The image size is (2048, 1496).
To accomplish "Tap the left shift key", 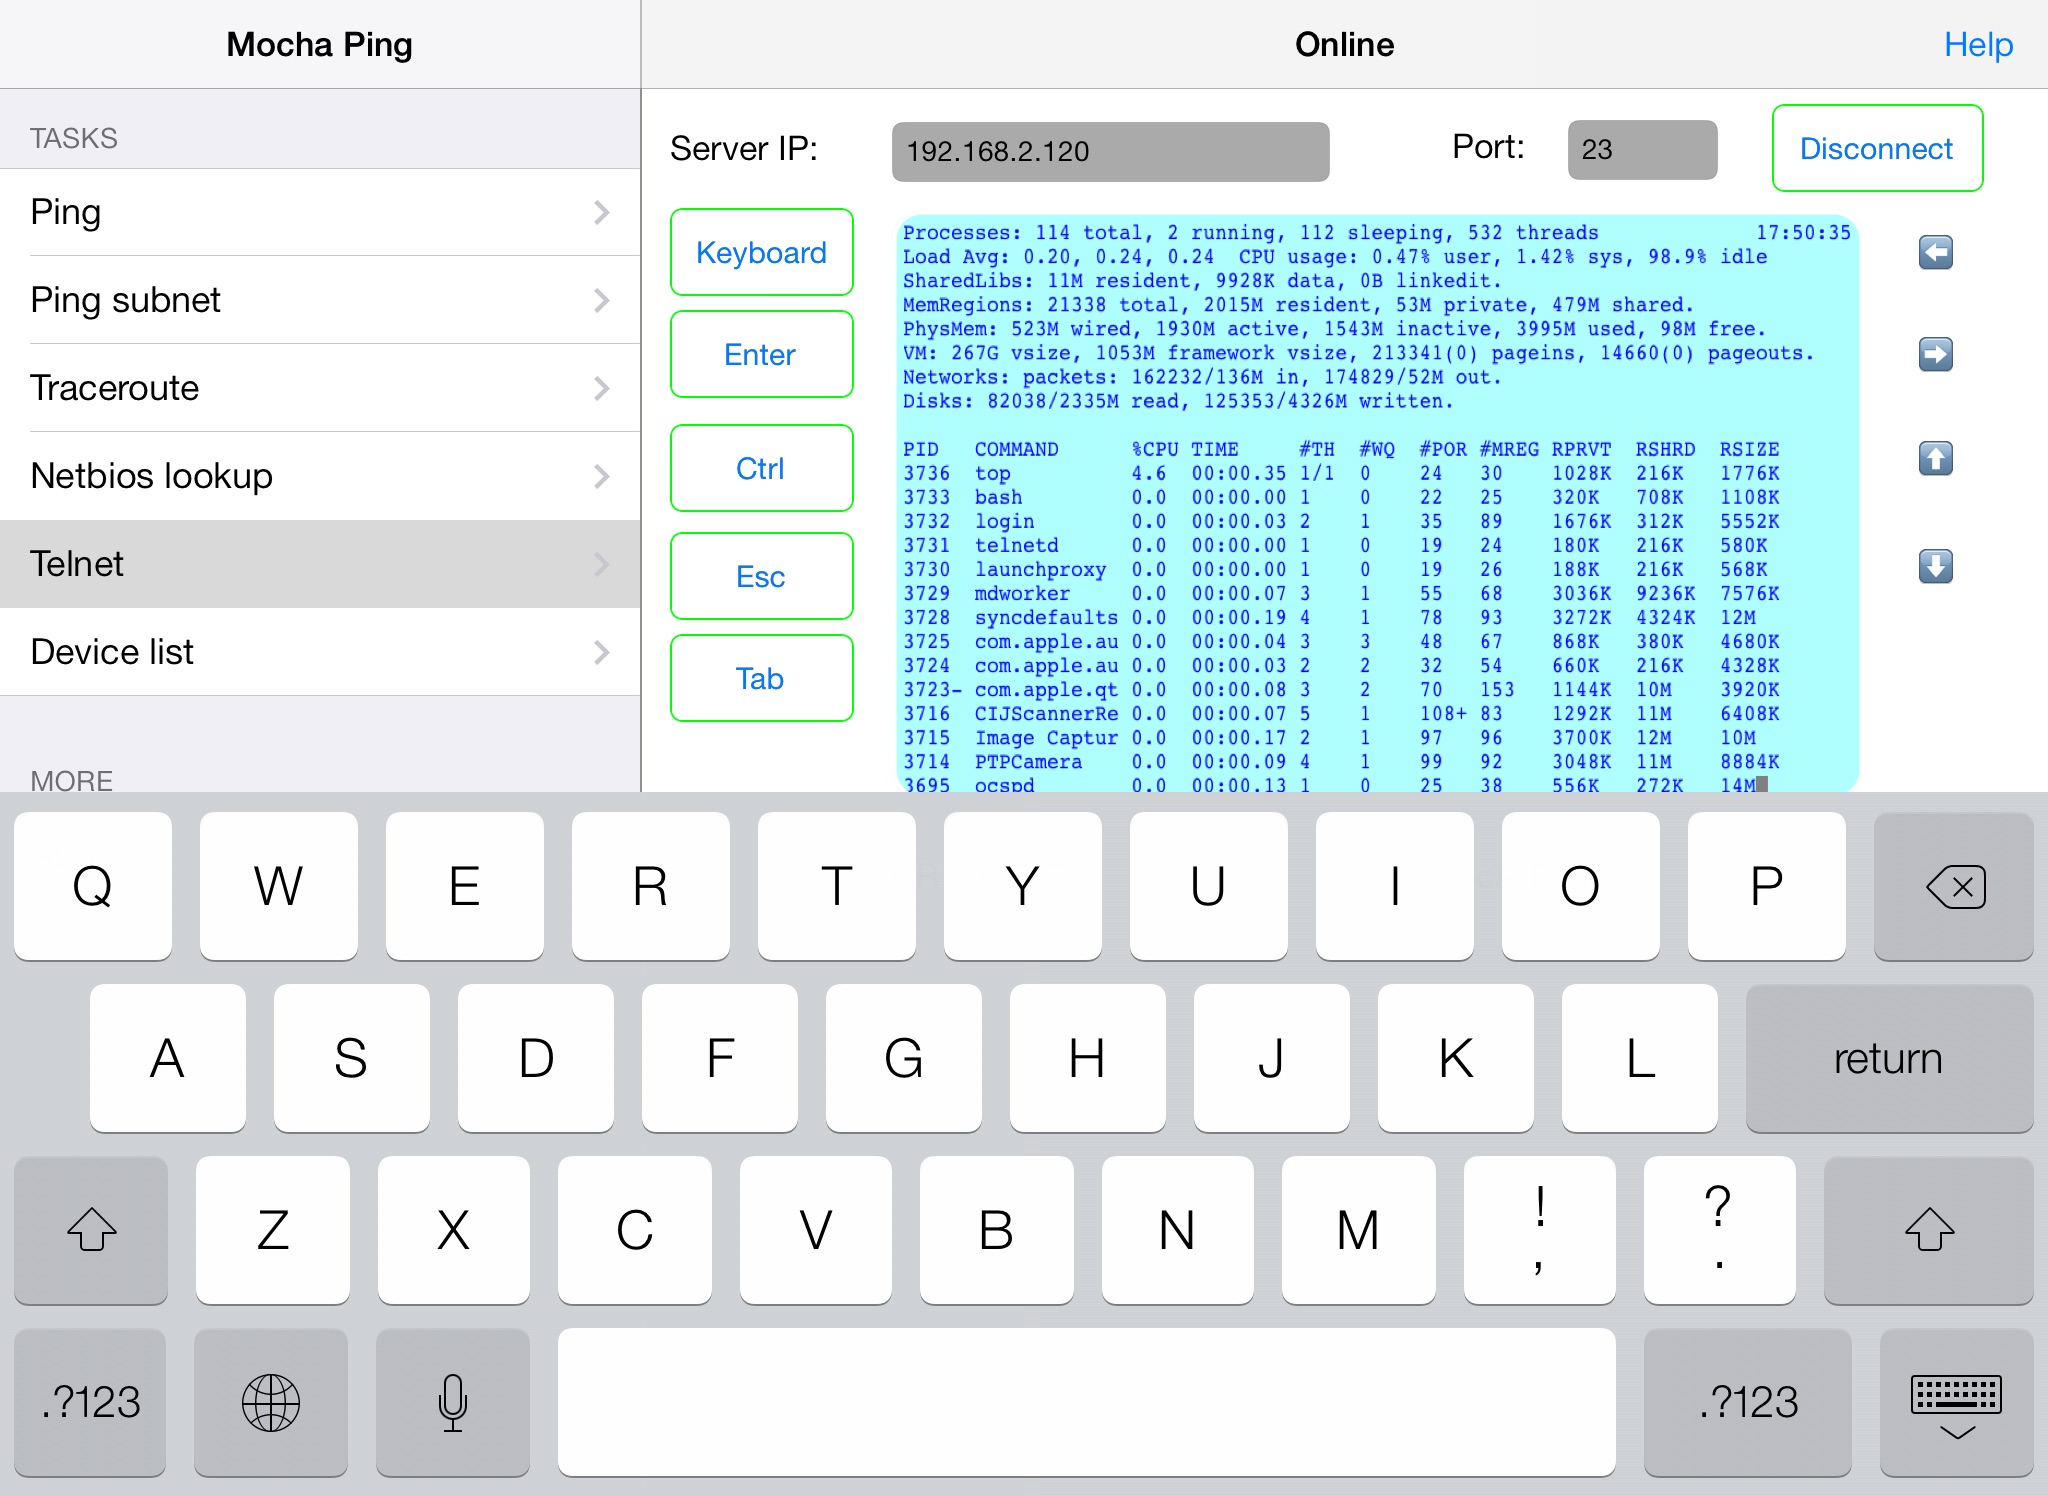I will point(91,1230).
